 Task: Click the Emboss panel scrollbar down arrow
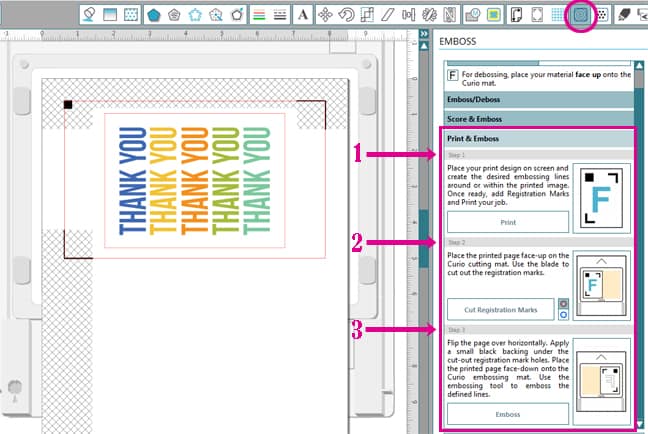click(x=640, y=425)
